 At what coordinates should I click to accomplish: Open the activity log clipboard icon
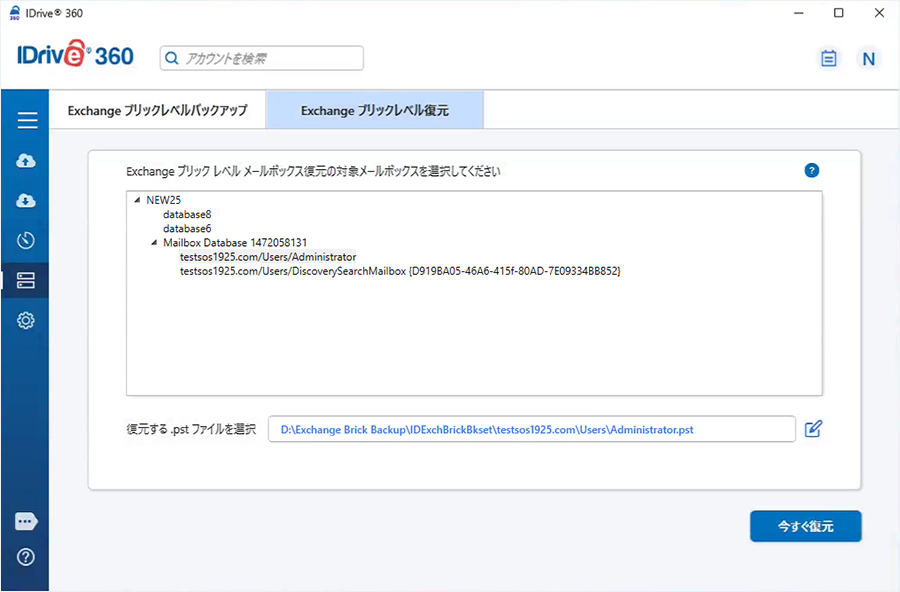point(828,59)
